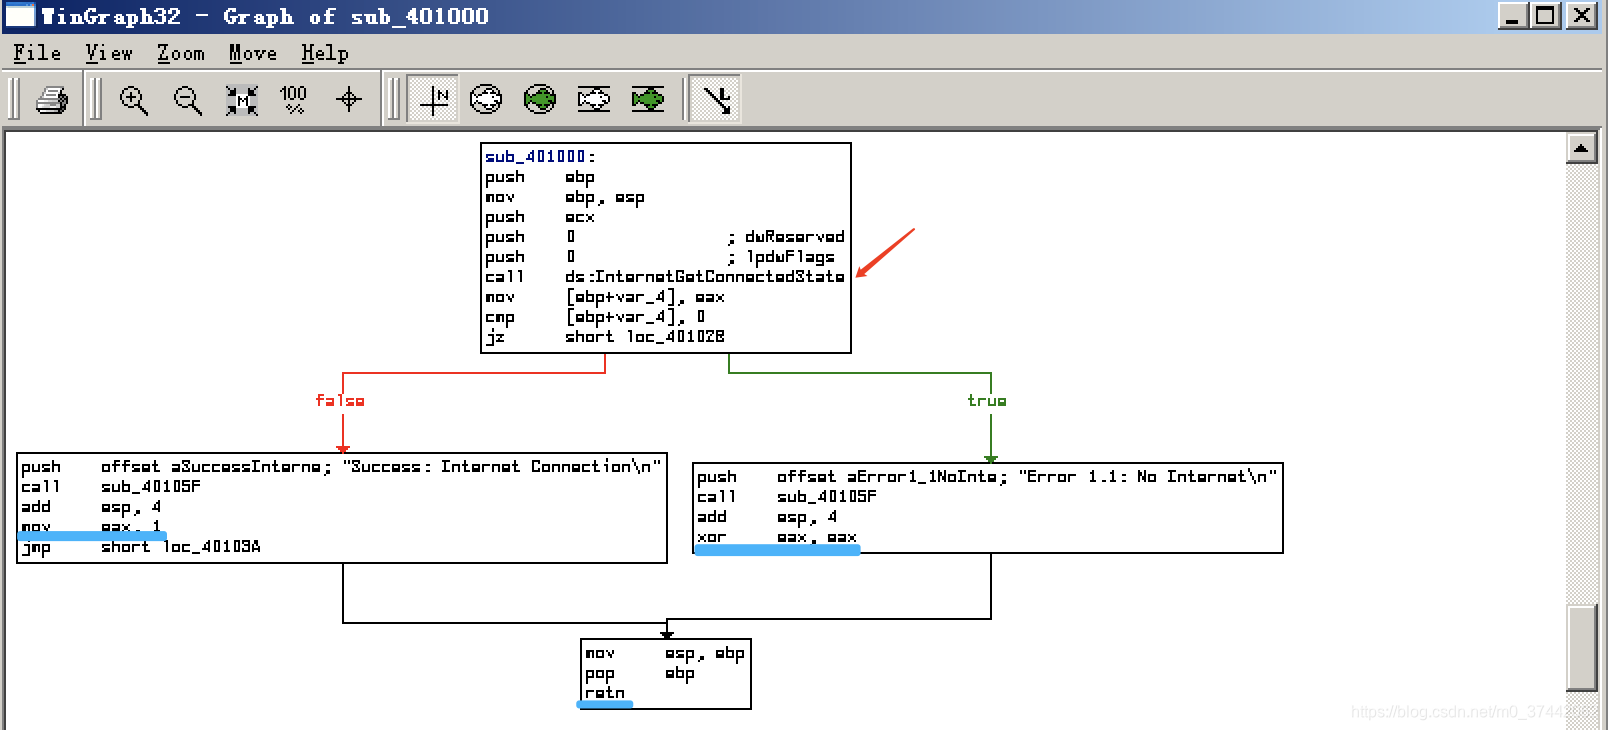Screen dimensions: 1608x730
Task: Click the WinGraph32 title bar icon
Action: pyautogui.click(x=19, y=15)
